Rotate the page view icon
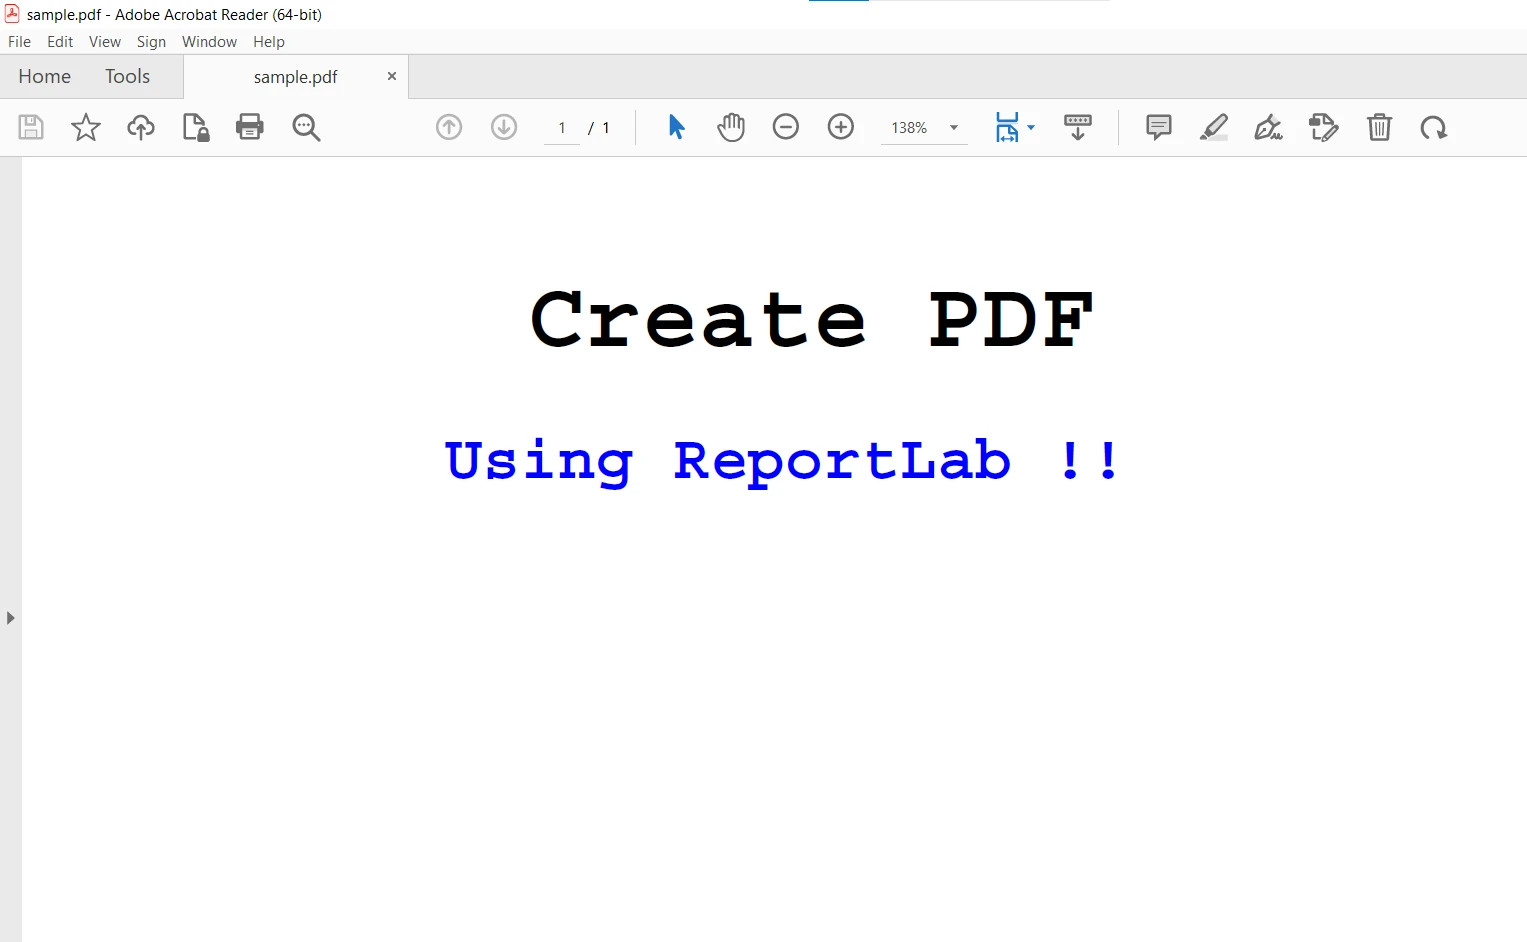Screen dimensions: 1527x942 point(1434,127)
